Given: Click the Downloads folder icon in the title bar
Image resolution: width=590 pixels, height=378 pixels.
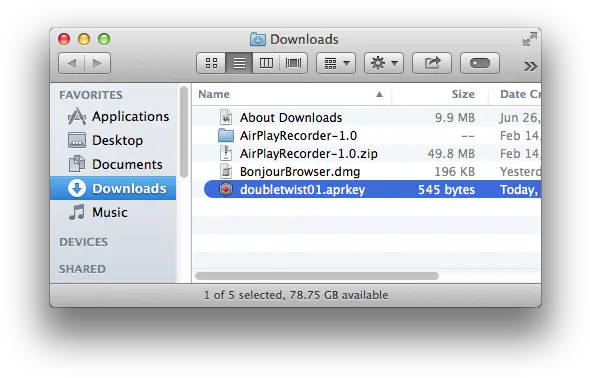Looking at the screenshot, I should point(258,39).
